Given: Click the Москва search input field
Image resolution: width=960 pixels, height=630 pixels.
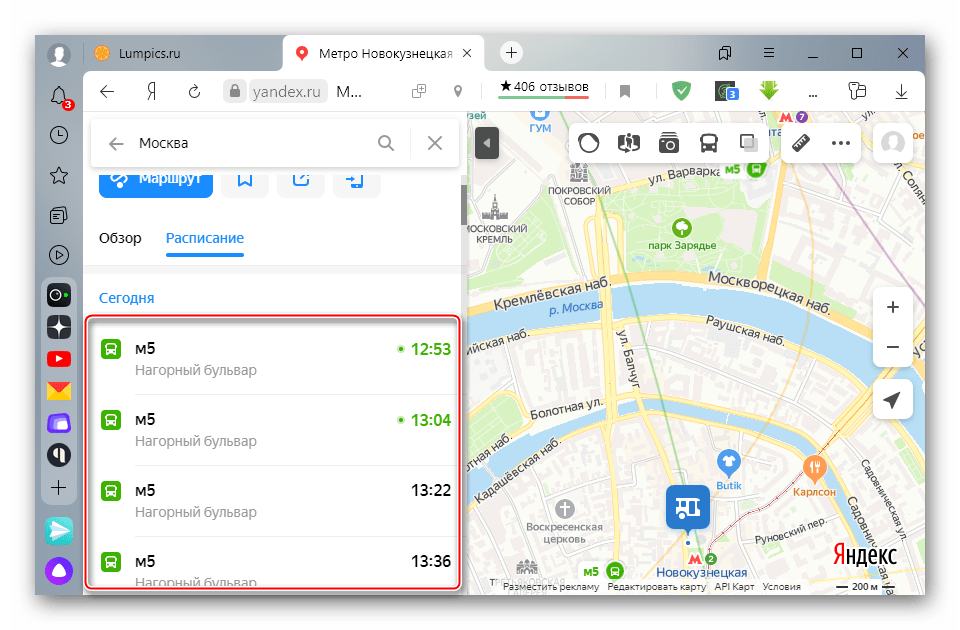Looking at the screenshot, I should 250,143.
